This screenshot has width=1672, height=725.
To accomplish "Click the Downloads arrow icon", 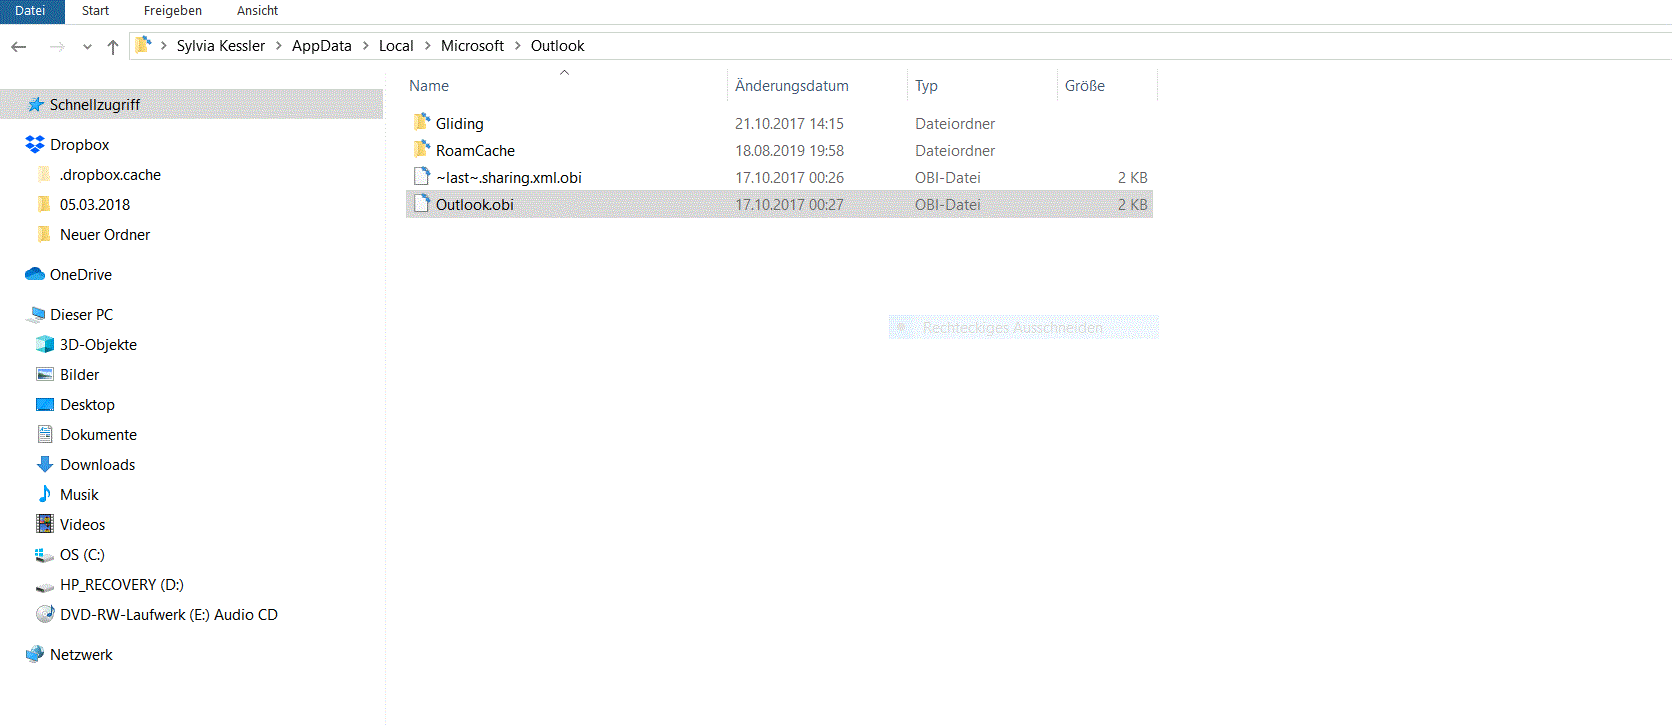I will click(45, 464).
